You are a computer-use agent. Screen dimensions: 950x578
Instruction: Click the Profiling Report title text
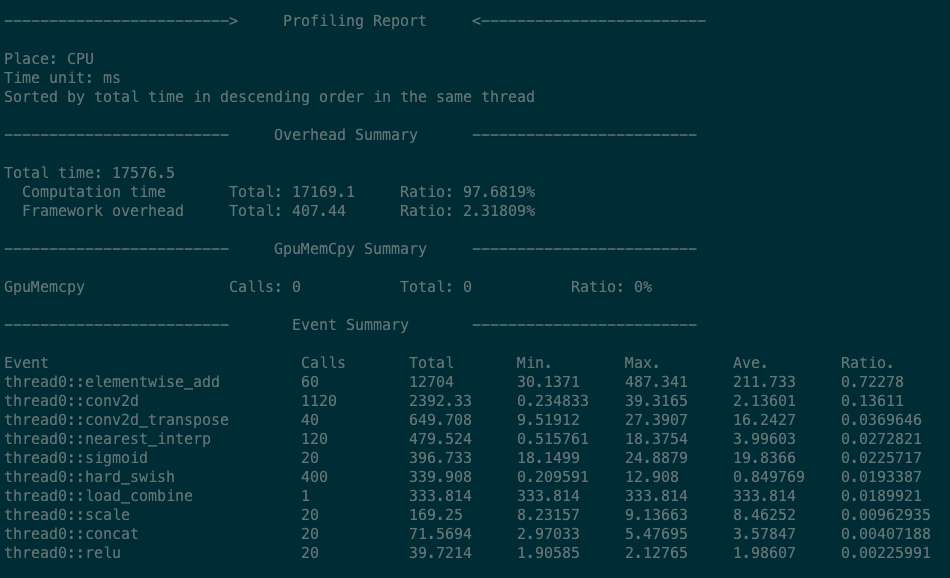point(355,20)
